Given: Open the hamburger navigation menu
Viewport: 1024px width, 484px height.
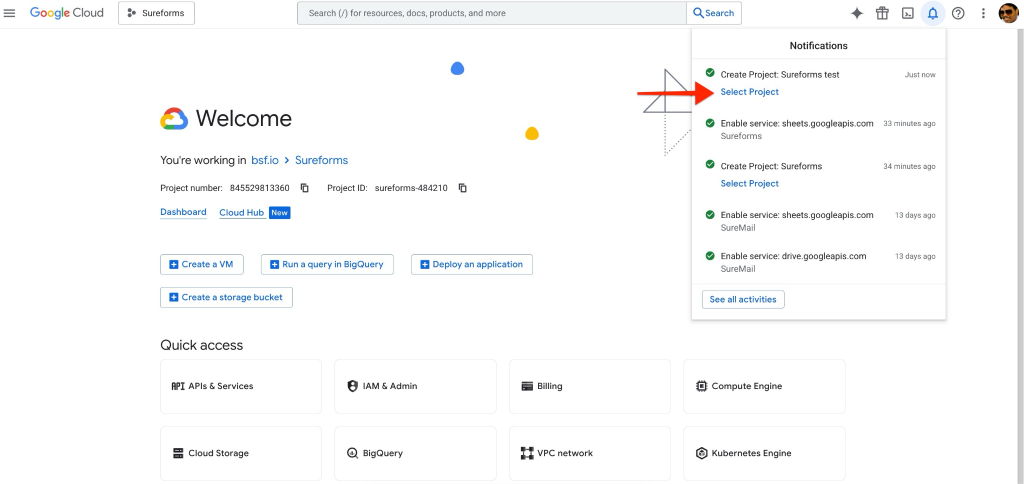Looking at the screenshot, I should pyautogui.click(x=11, y=13).
